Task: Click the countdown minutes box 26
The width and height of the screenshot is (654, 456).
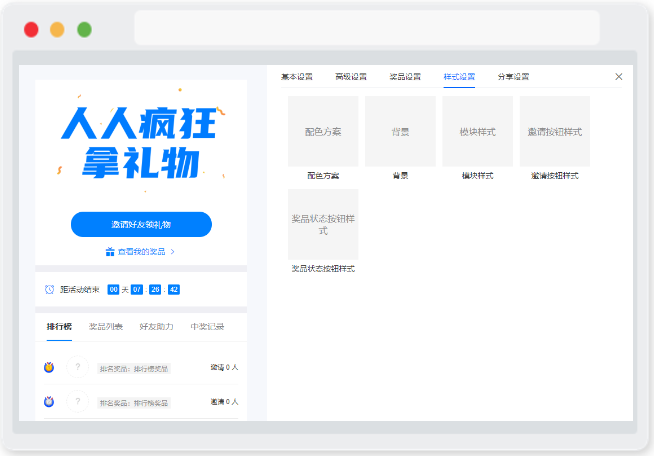Action: [x=155, y=290]
